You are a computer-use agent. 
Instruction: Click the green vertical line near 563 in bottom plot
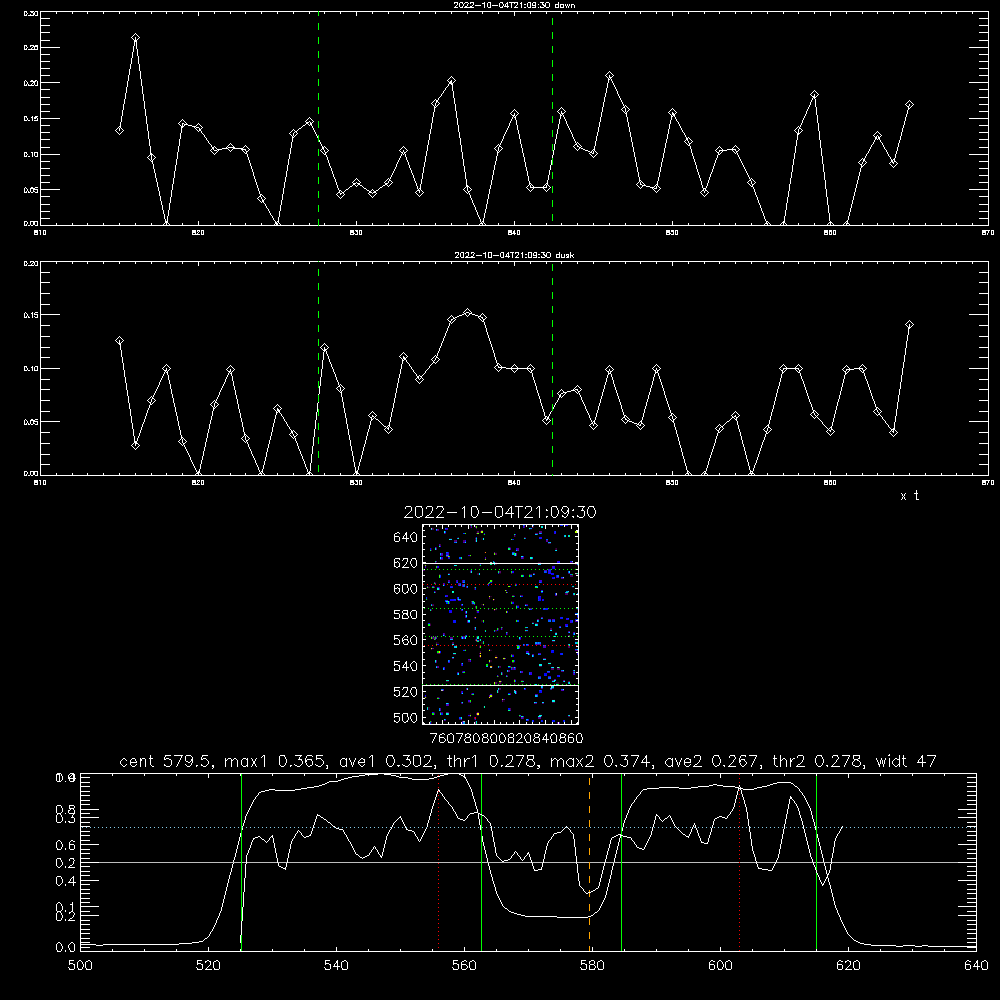click(x=482, y=862)
